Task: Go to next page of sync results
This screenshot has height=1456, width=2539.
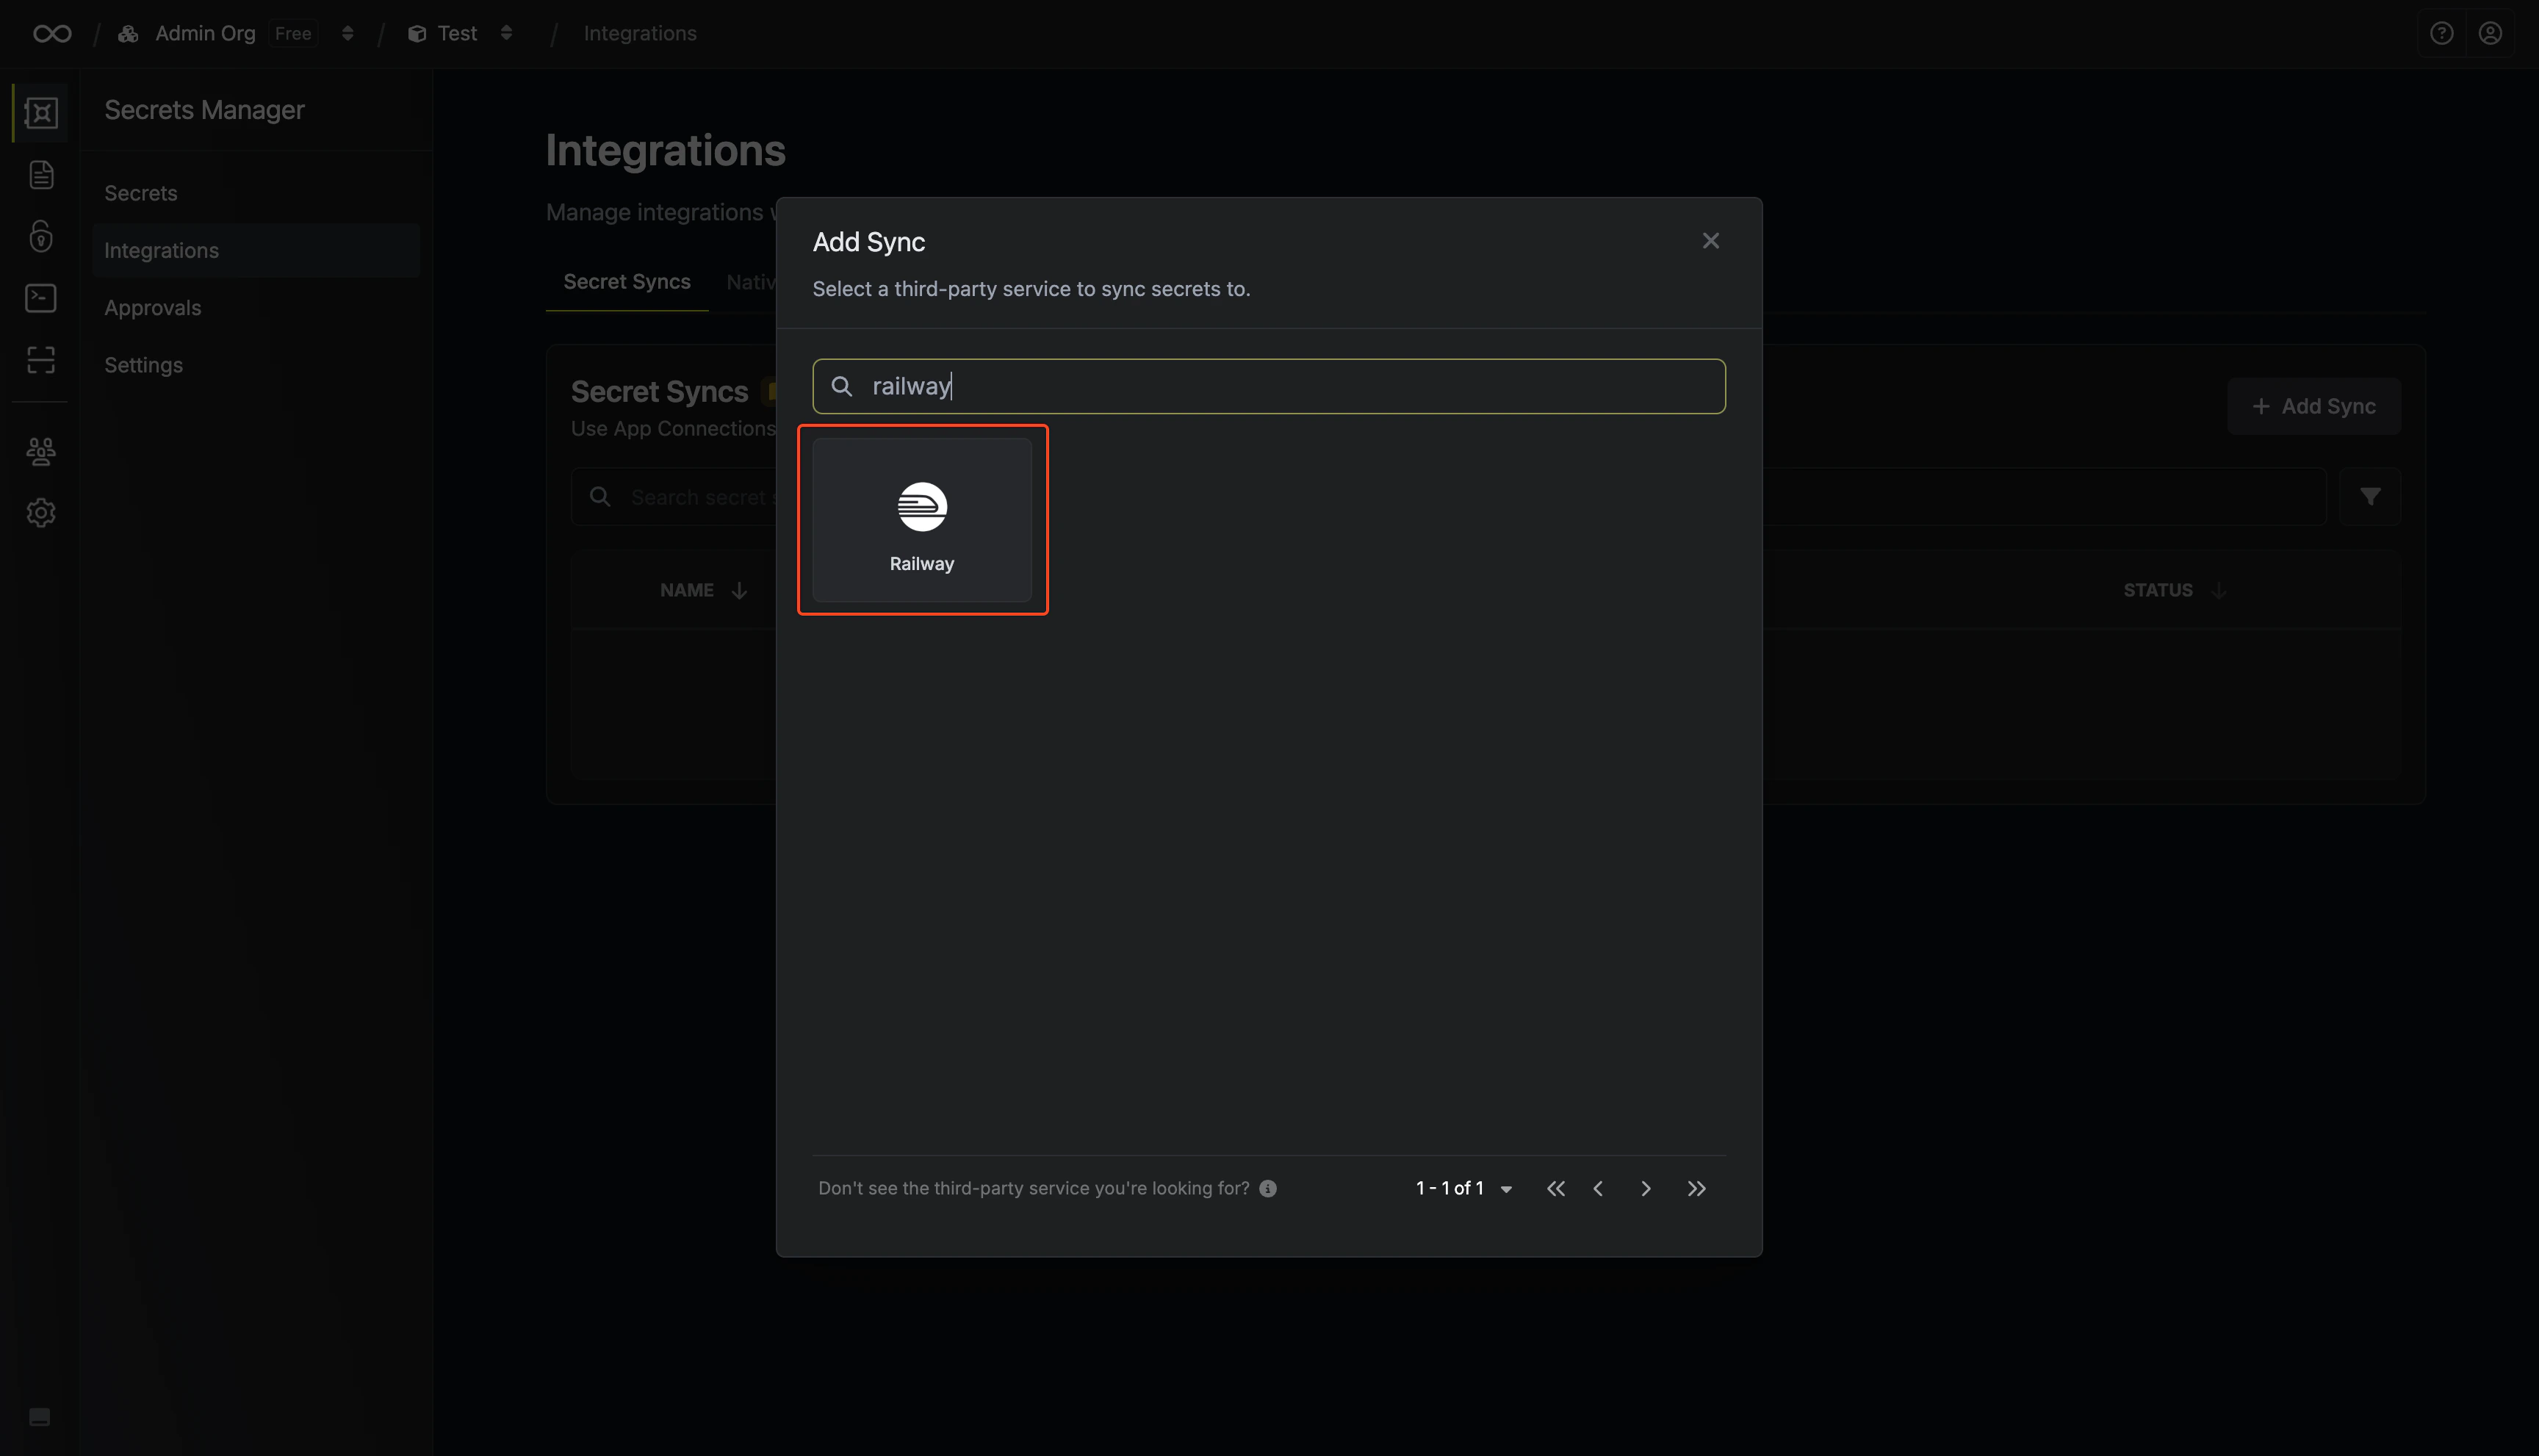Action: tap(1646, 1188)
